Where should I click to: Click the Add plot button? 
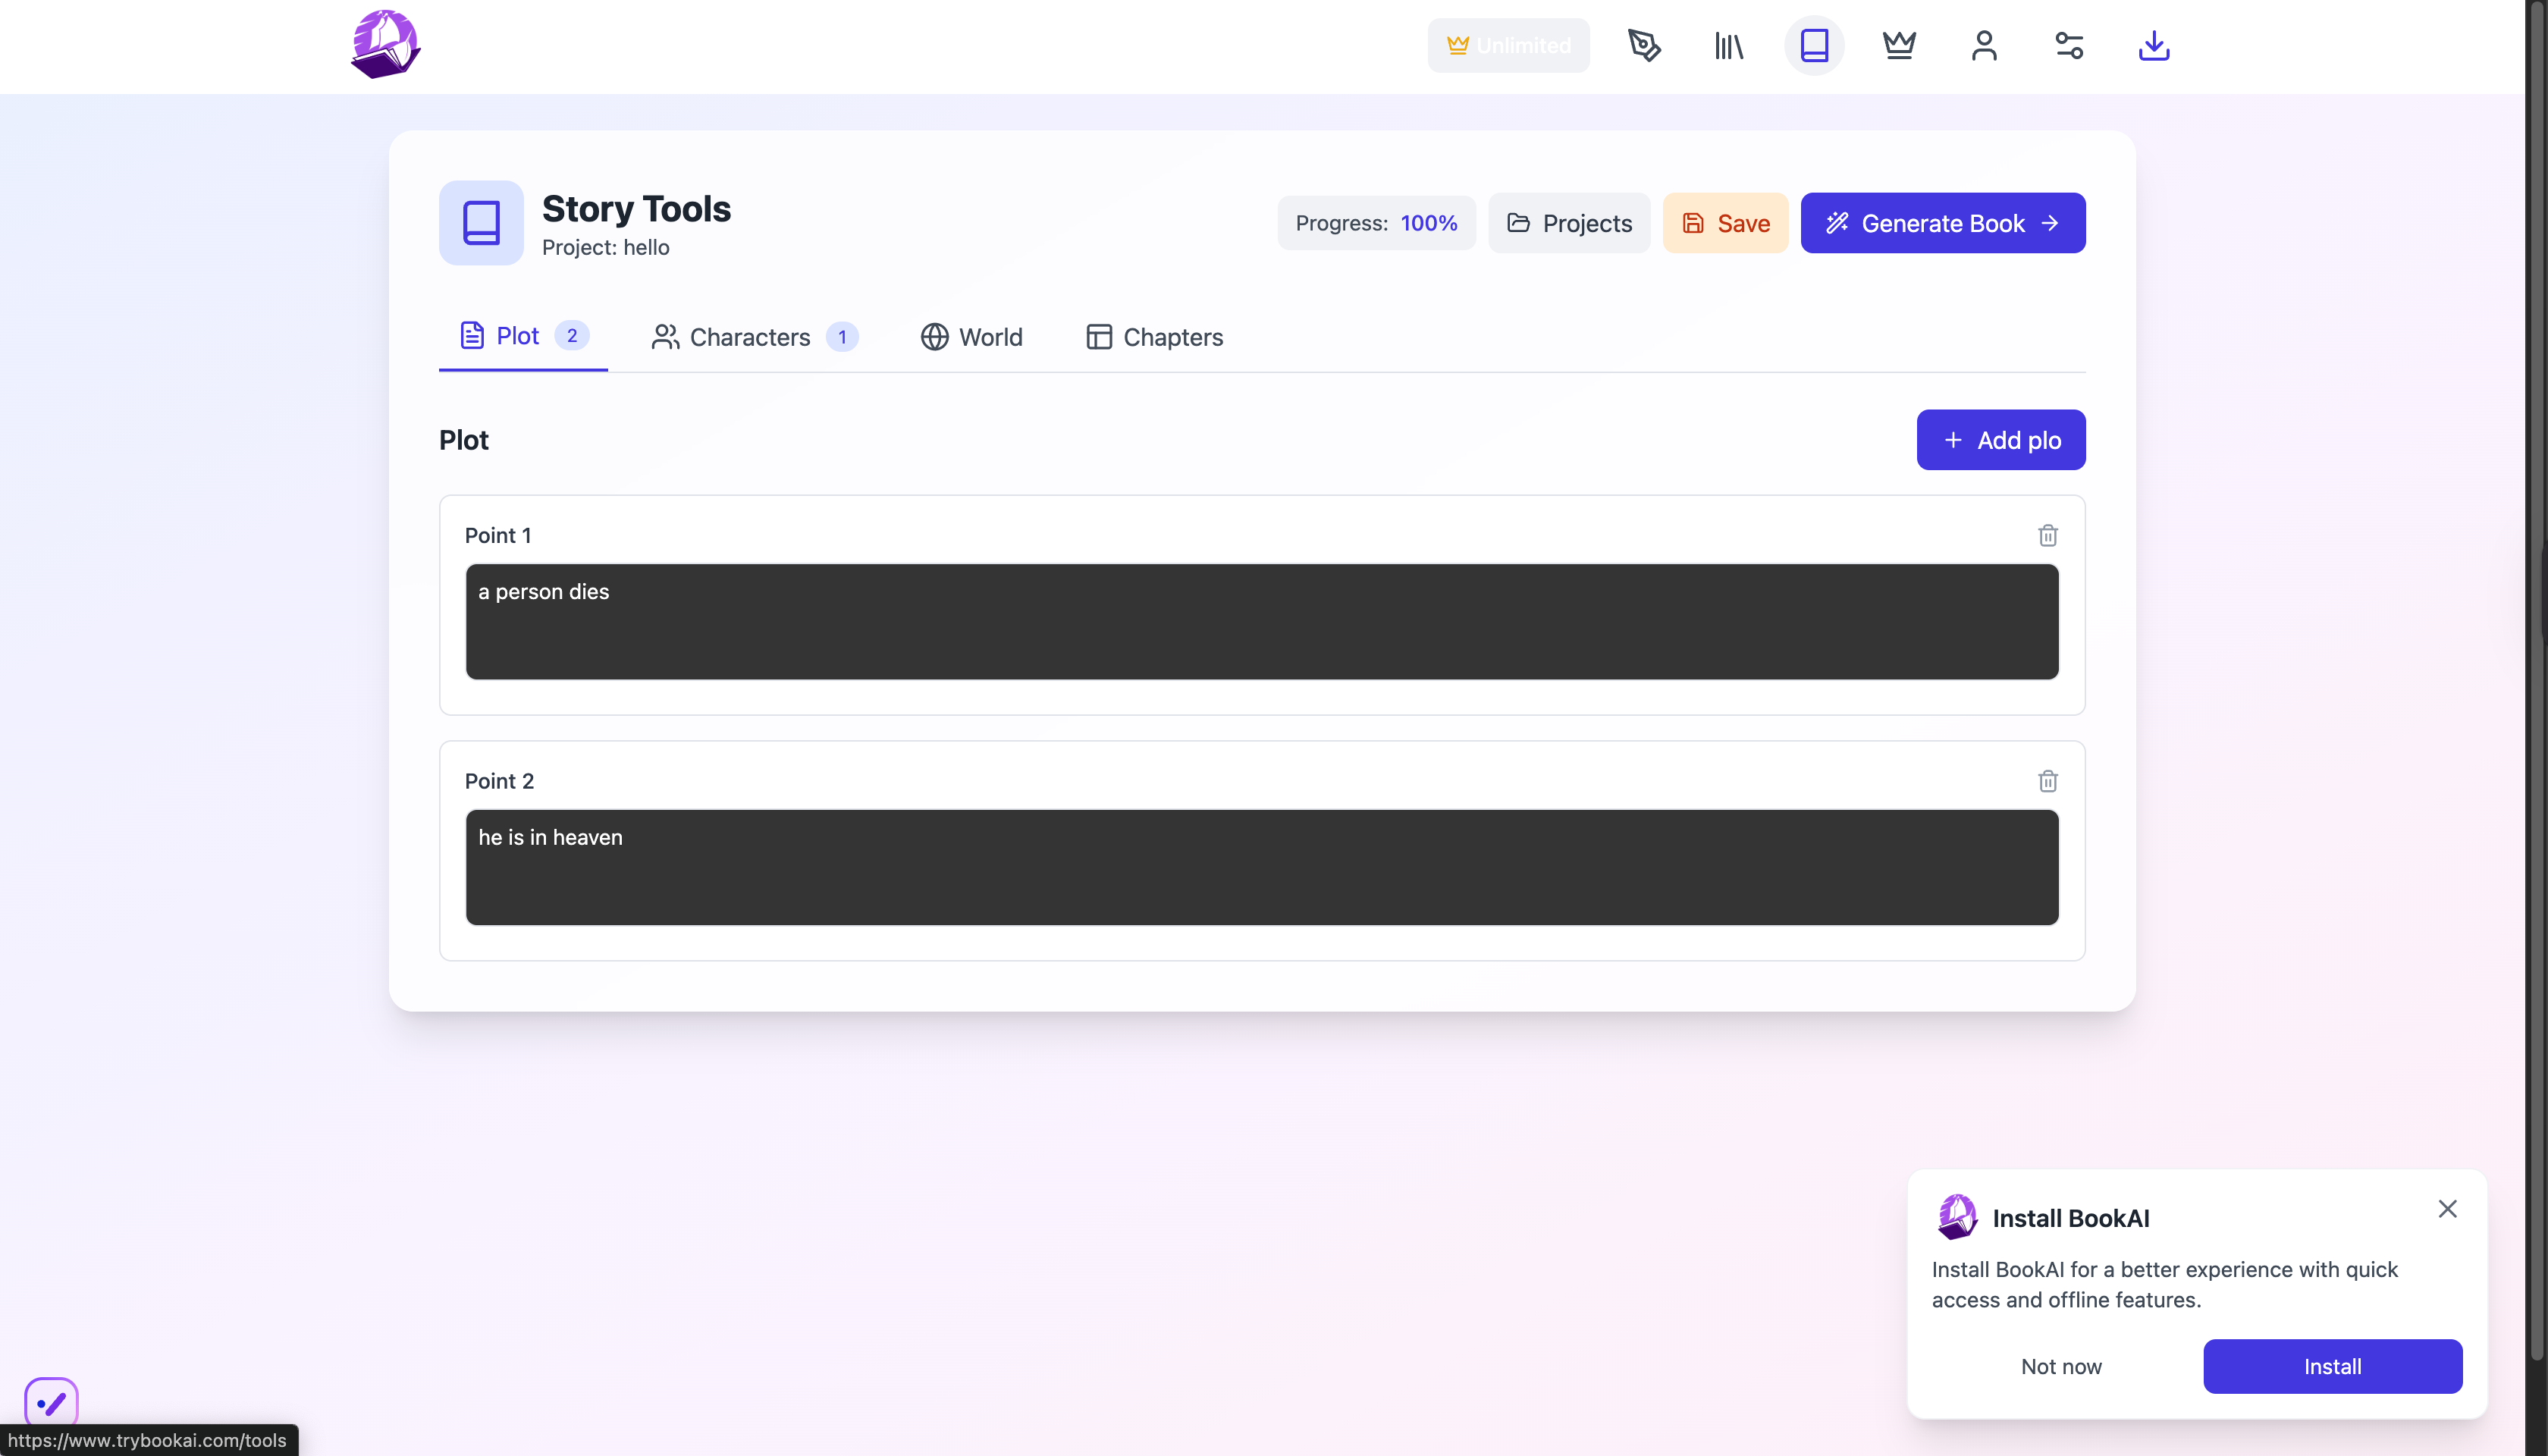(2000, 440)
